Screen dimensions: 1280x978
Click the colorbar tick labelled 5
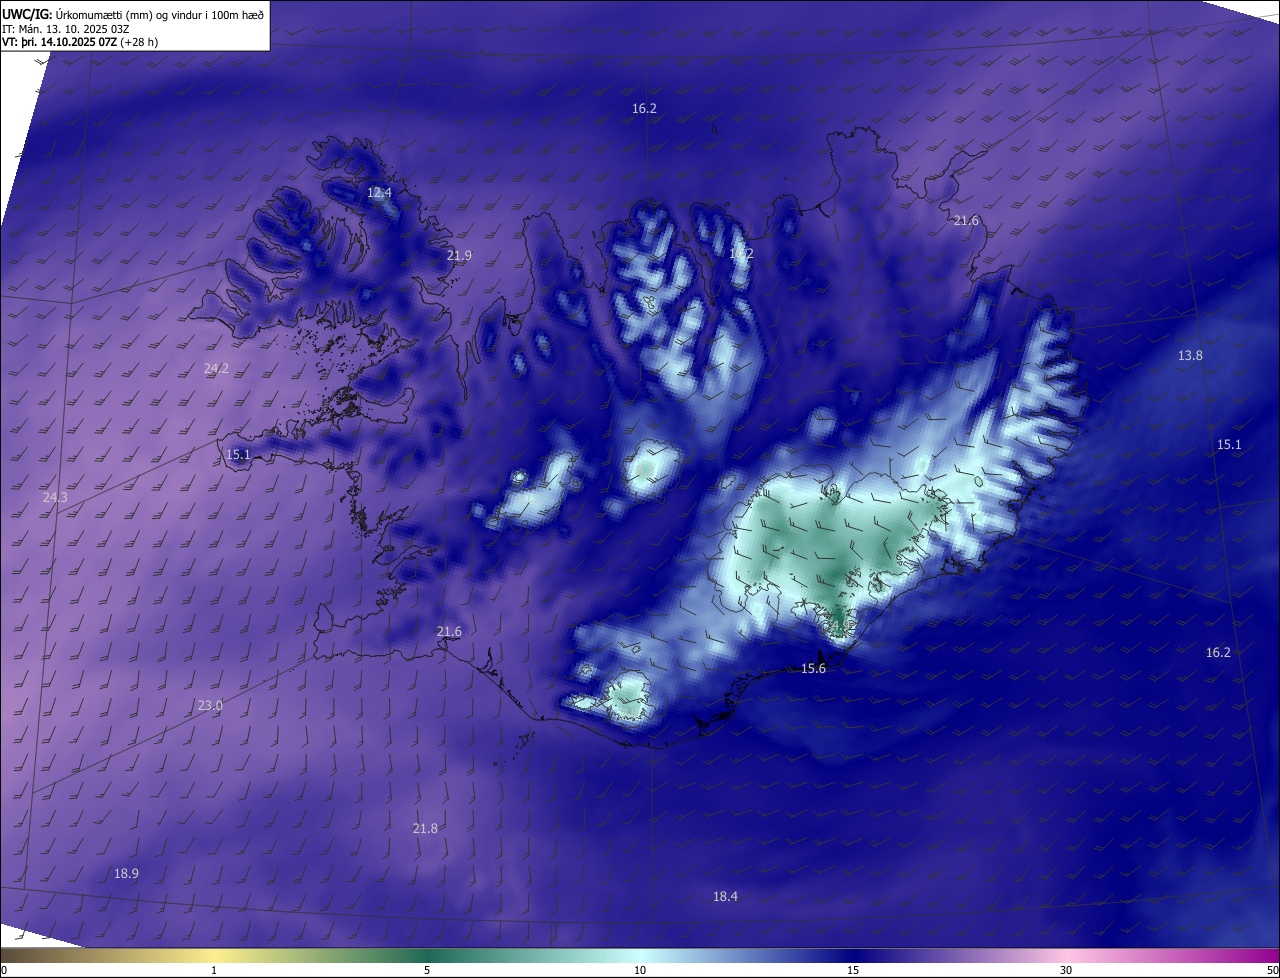click(x=427, y=970)
